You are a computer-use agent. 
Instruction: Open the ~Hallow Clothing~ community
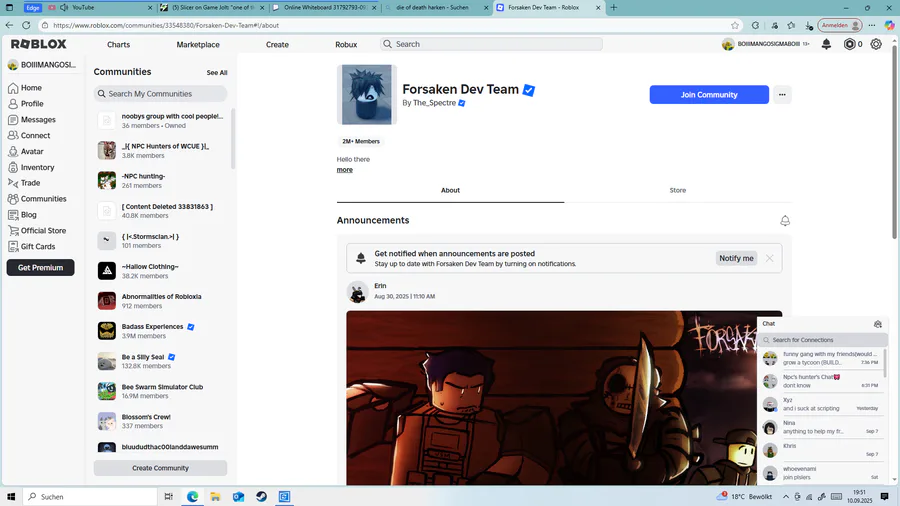click(x=161, y=271)
